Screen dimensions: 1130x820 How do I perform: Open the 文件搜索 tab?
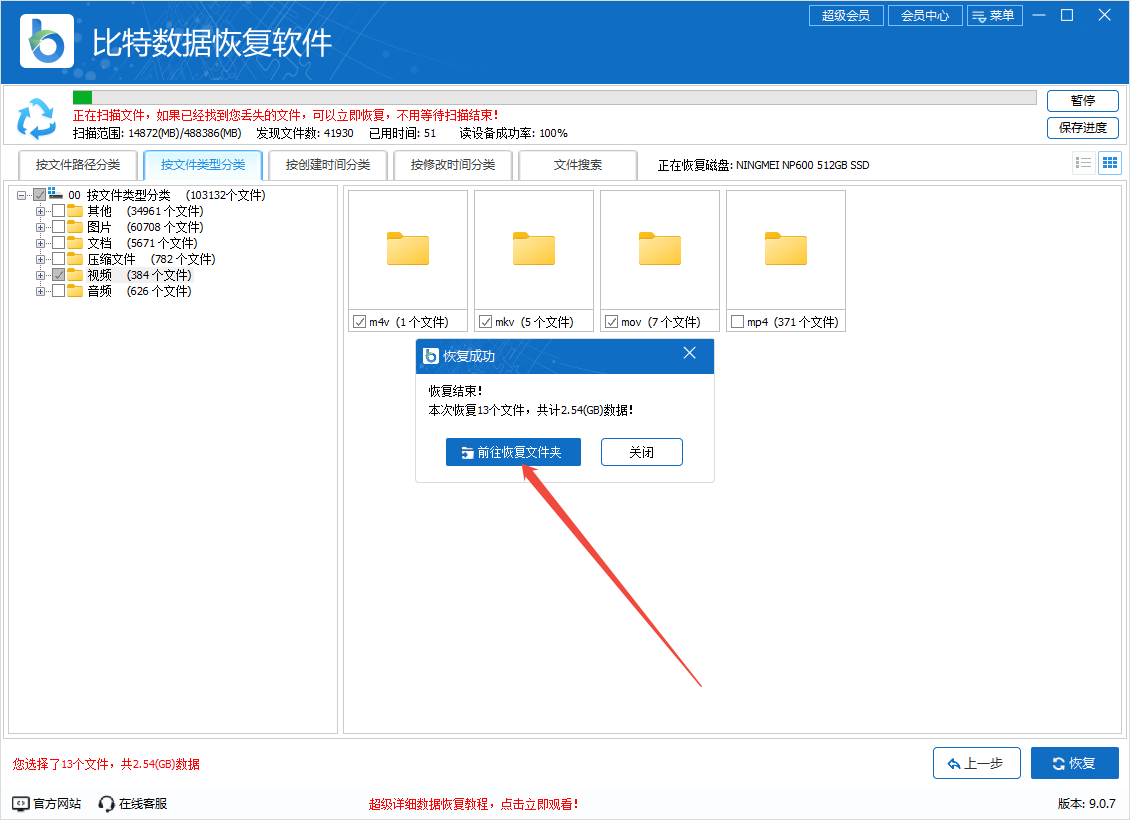click(x=578, y=165)
